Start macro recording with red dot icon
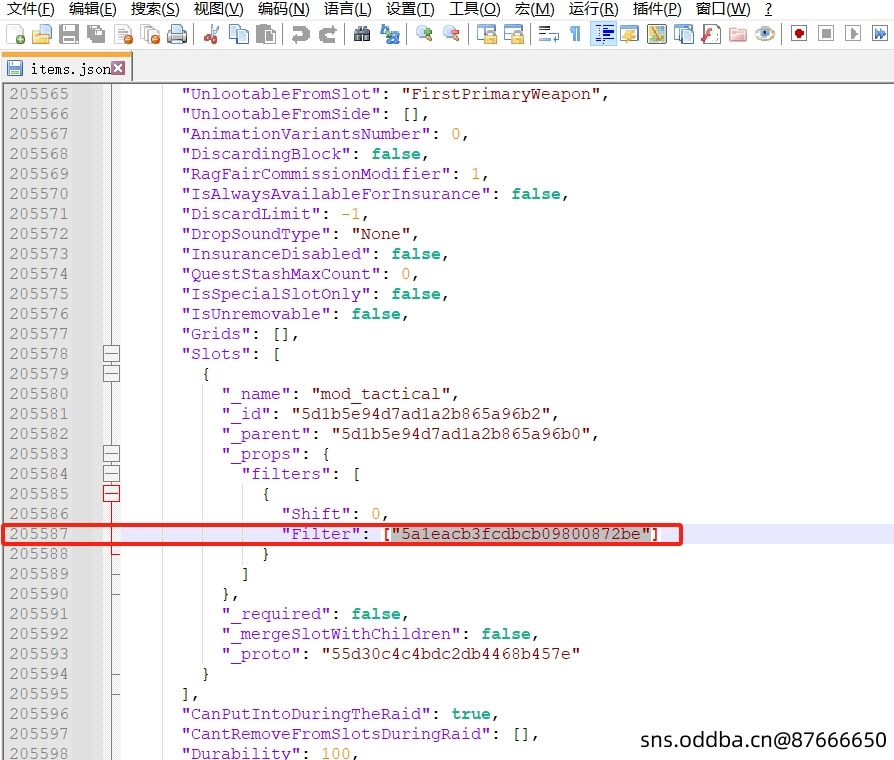Viewport: 894px width, 760px height. coord(798,34)
